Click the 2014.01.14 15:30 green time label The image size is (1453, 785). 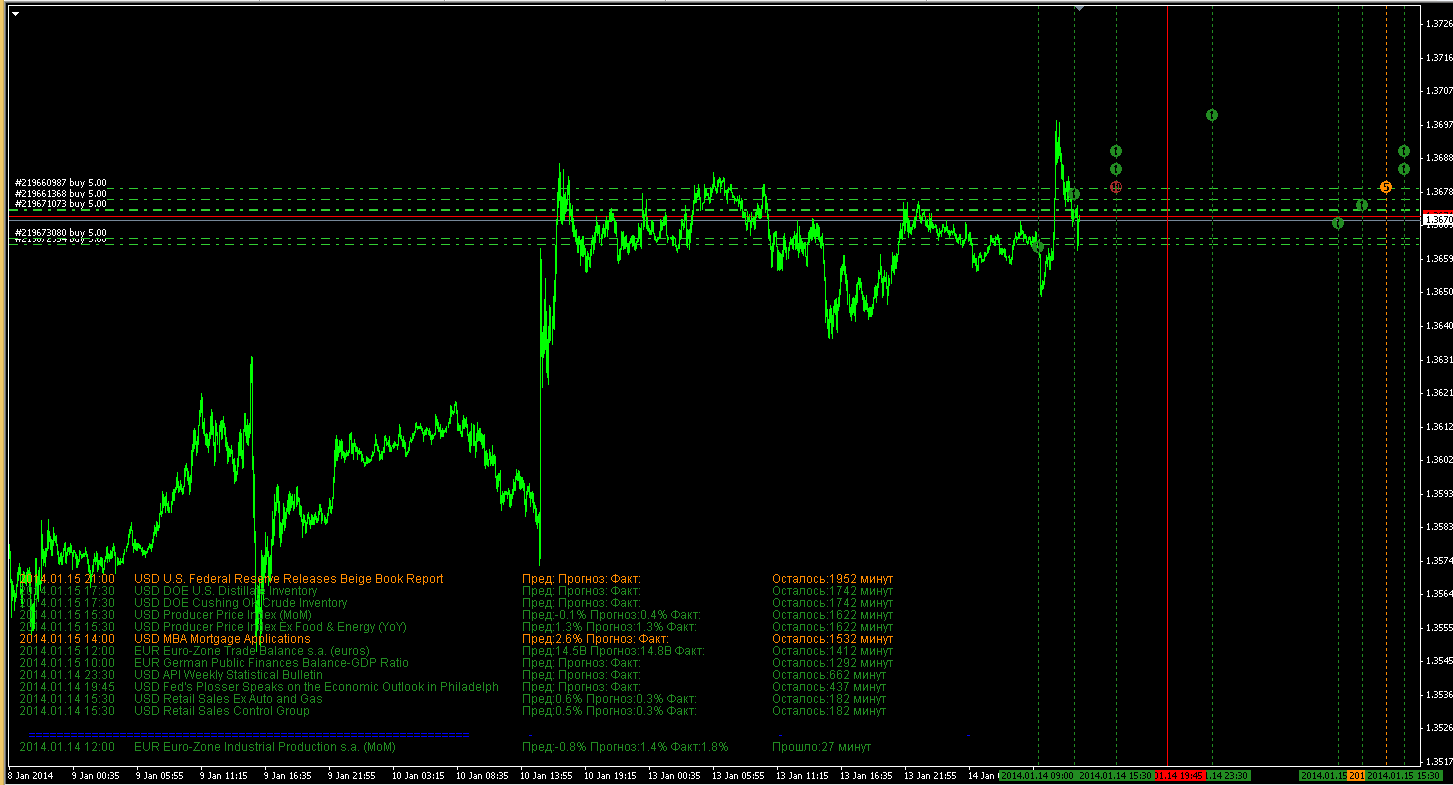[x=1115, y=775]
